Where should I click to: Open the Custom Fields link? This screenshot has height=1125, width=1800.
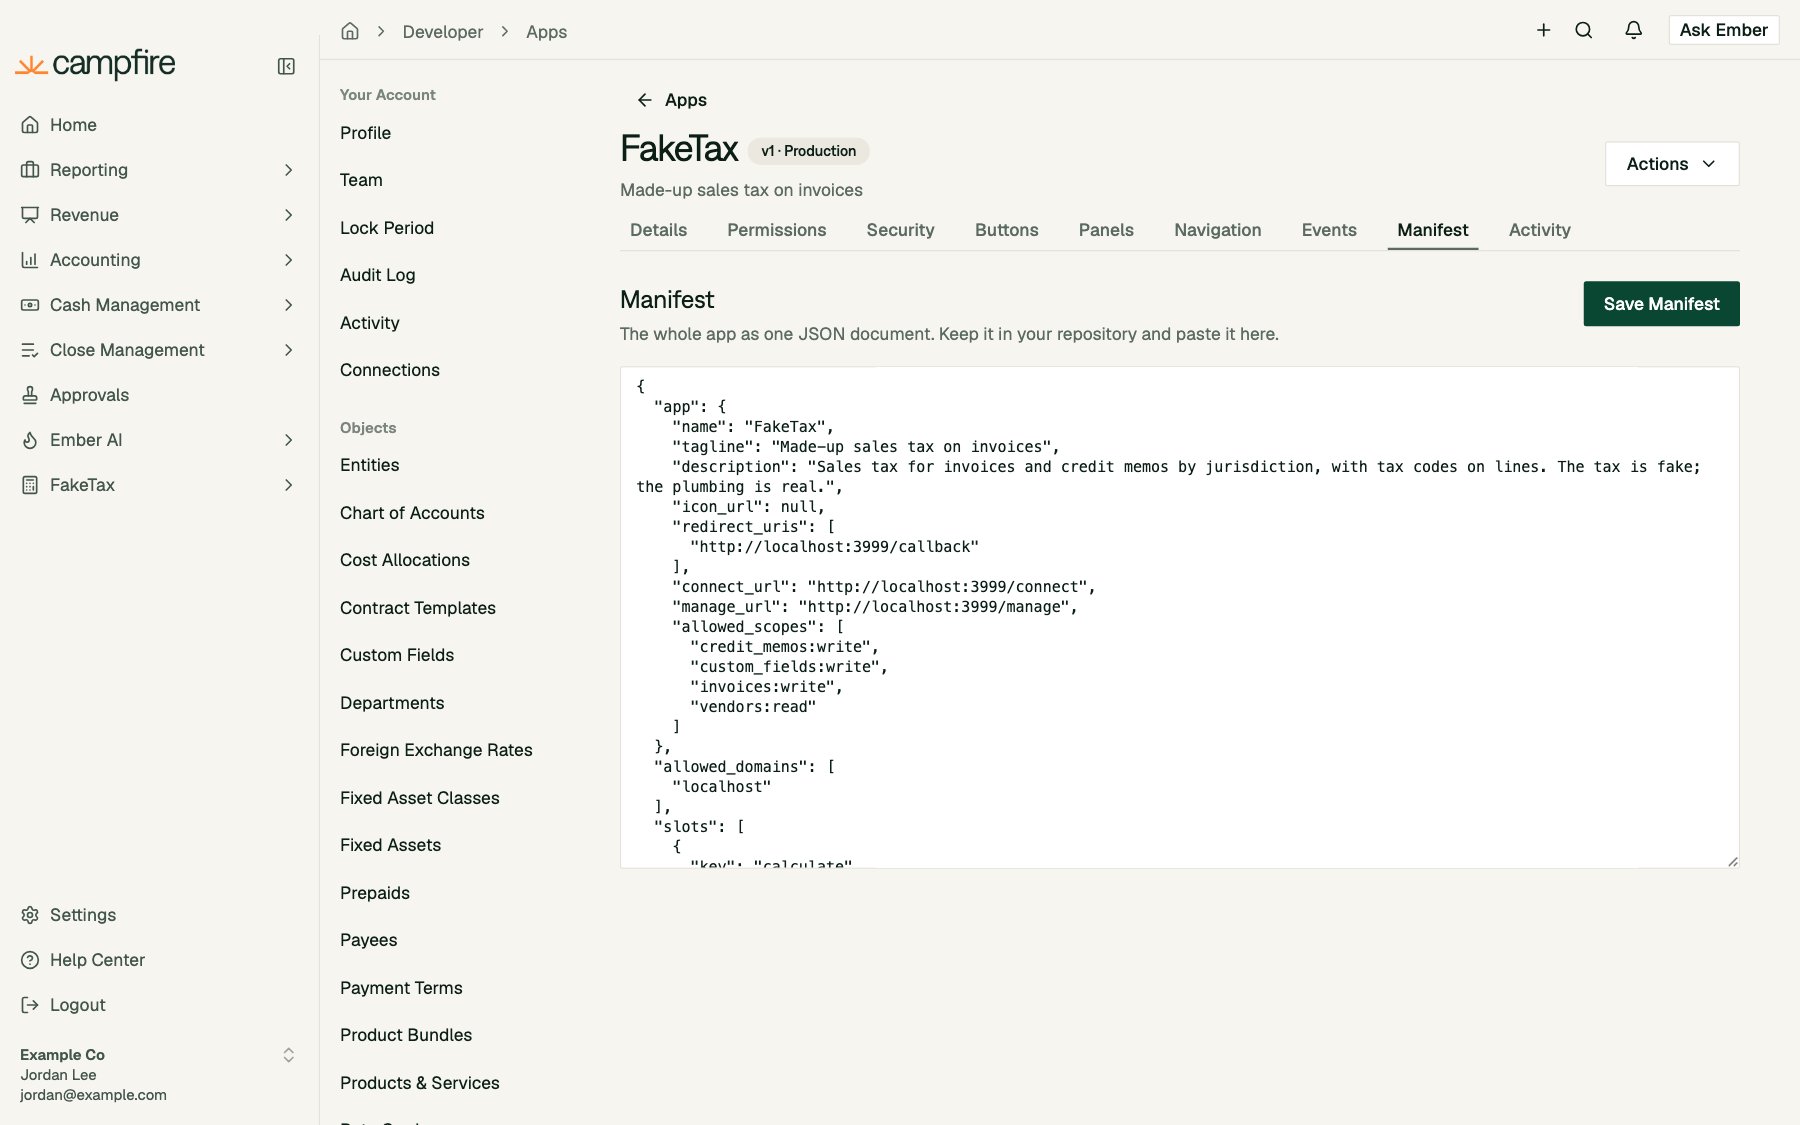pyautogui.click(x=397, y=655)
